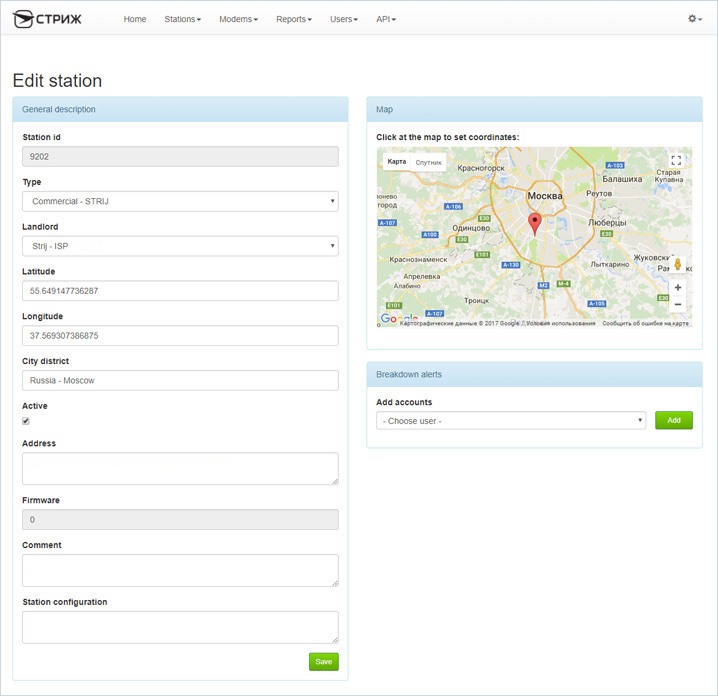Viewport: 718px width, 696px height.
Task: Click the Map panel header
Action: (534, 109)
